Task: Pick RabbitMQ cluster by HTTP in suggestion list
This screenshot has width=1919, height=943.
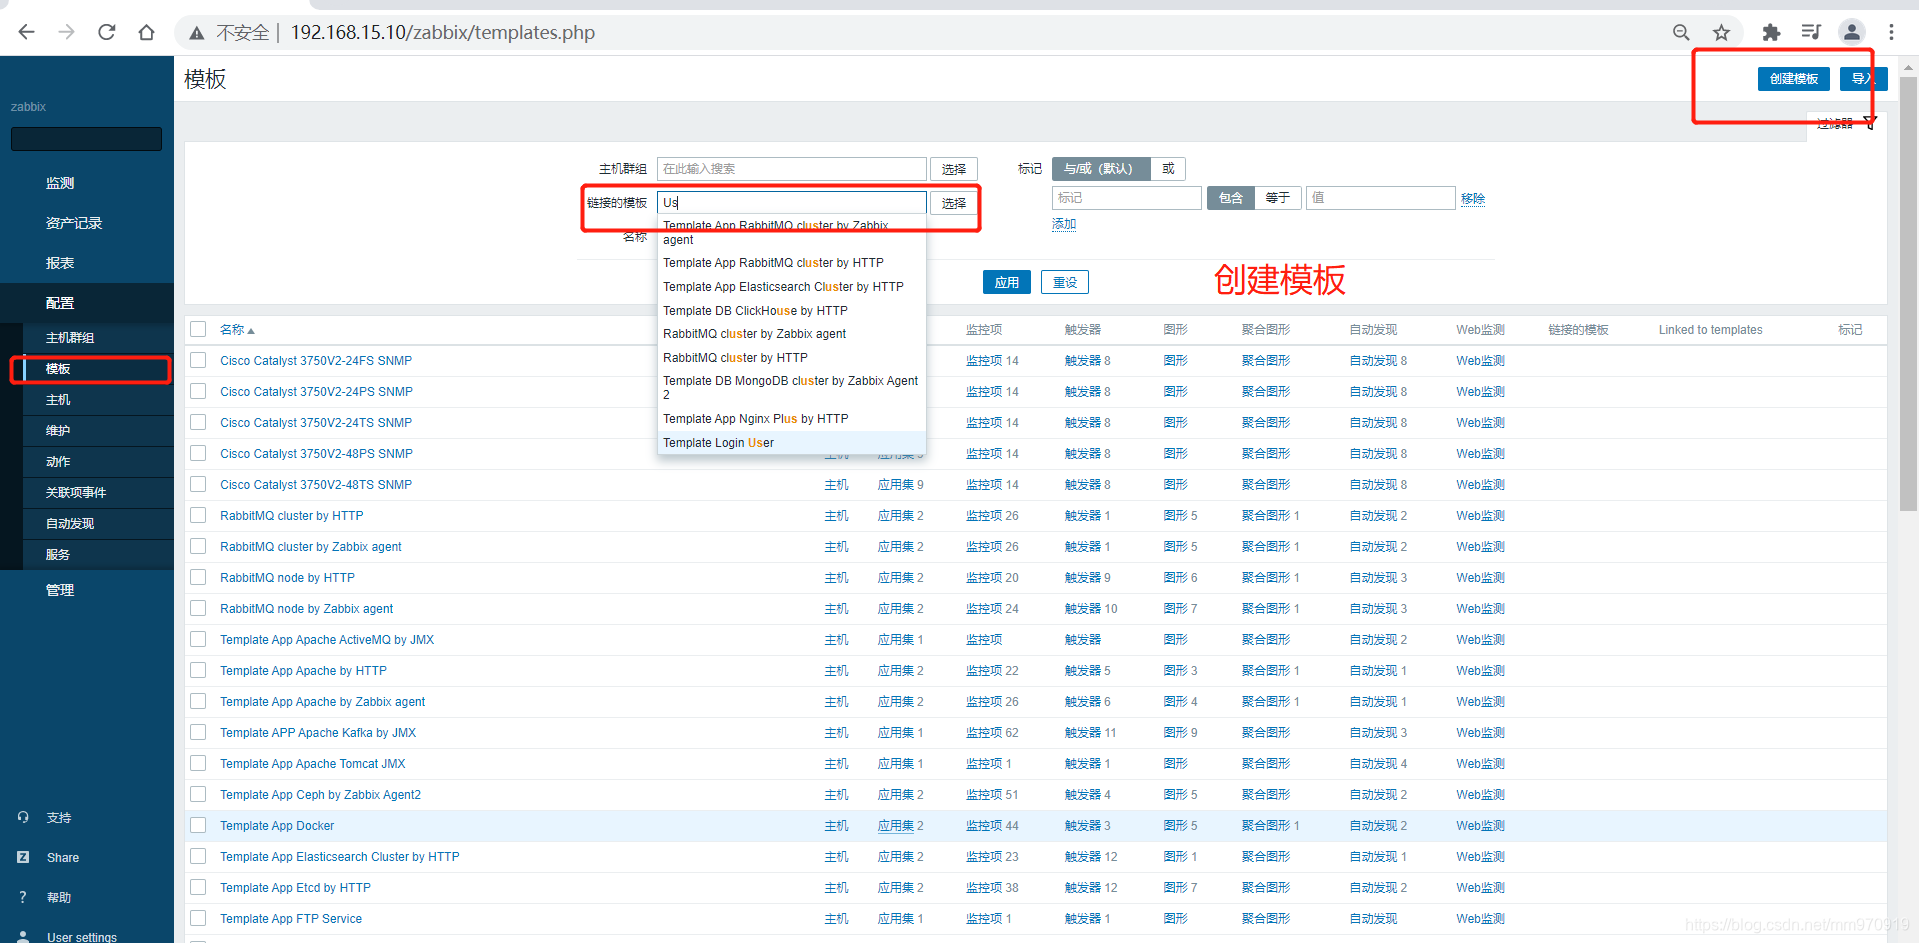Action: pos(791,358)
